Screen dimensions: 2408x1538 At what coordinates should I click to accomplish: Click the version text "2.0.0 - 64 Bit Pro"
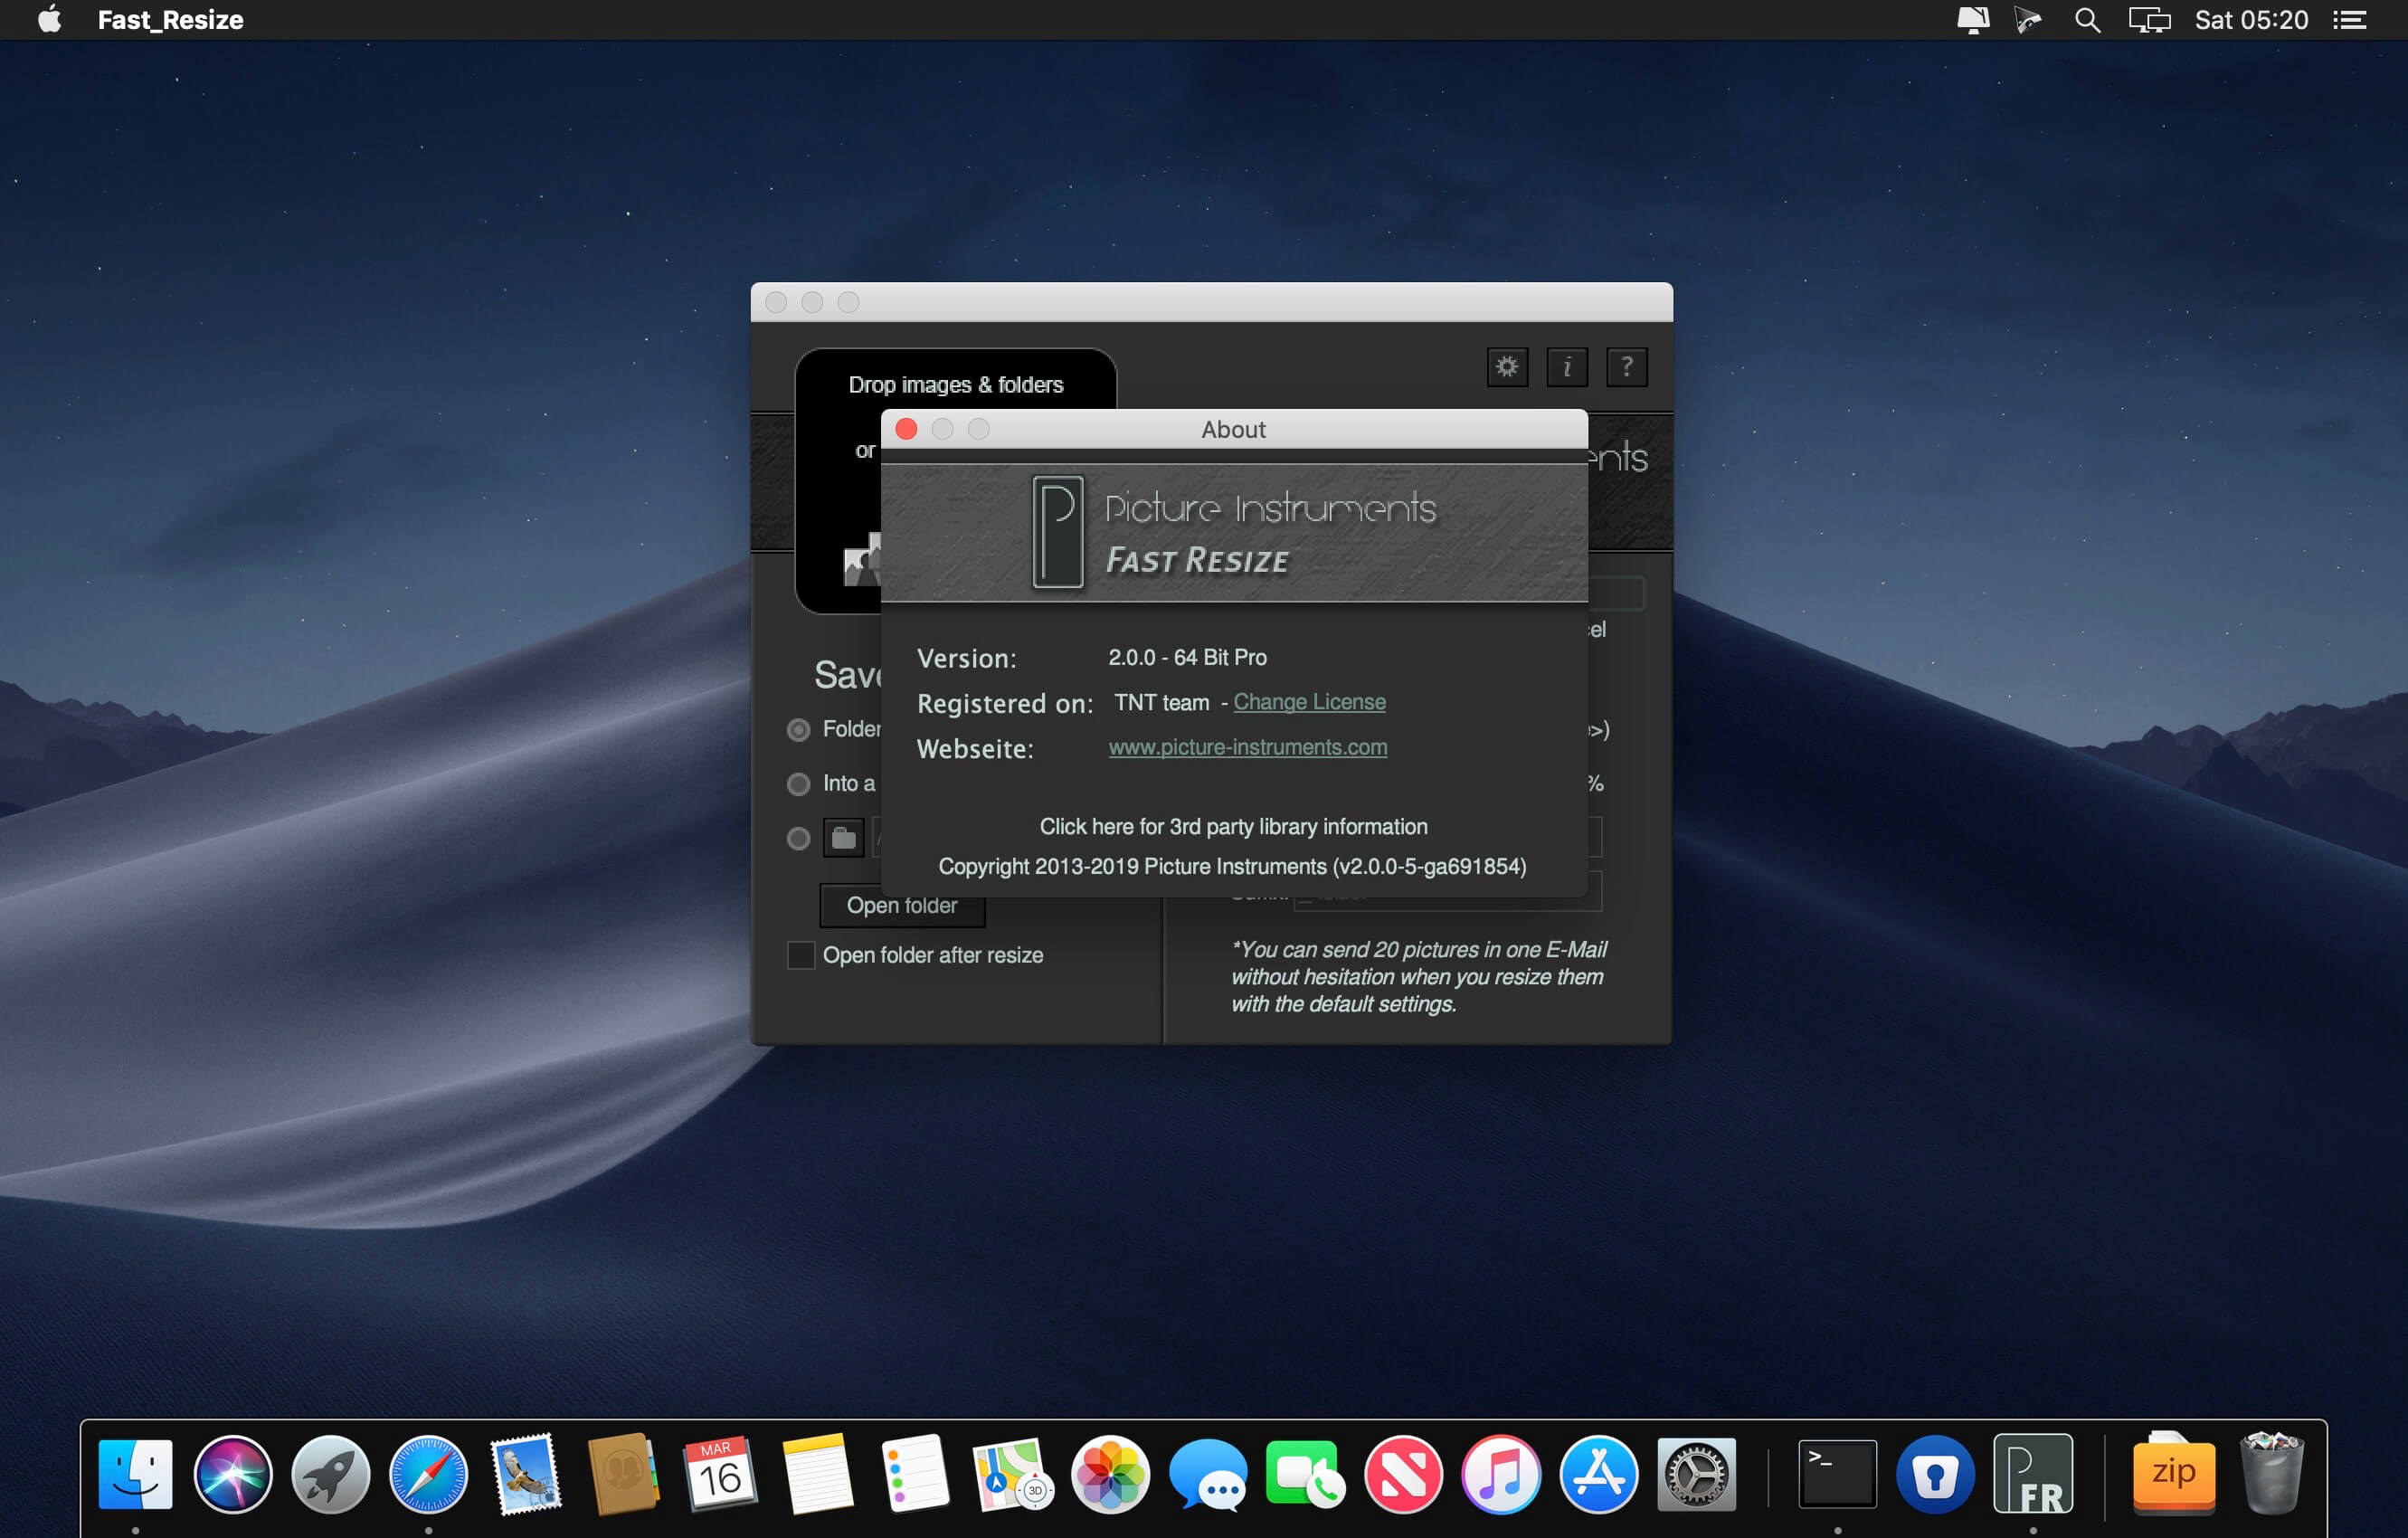[x=1187, y=657]
